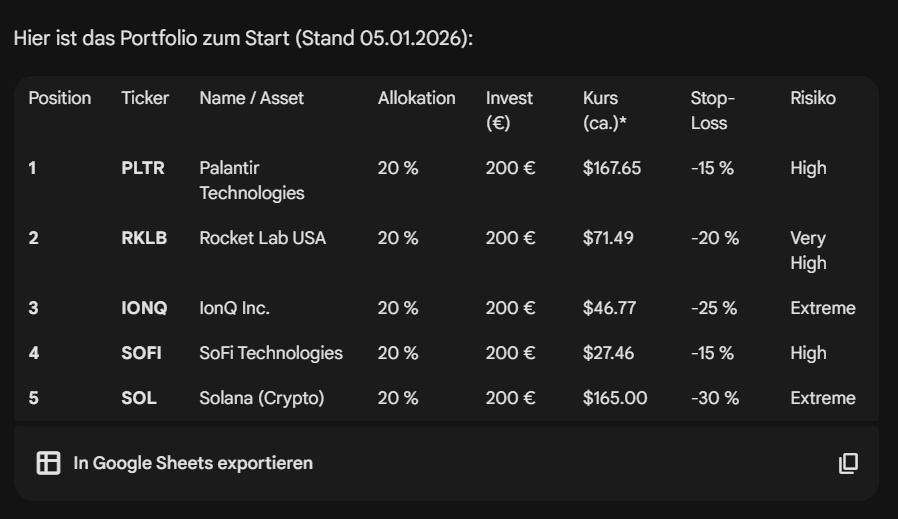
Task: Click the Position column header
Action: (59, 98)
